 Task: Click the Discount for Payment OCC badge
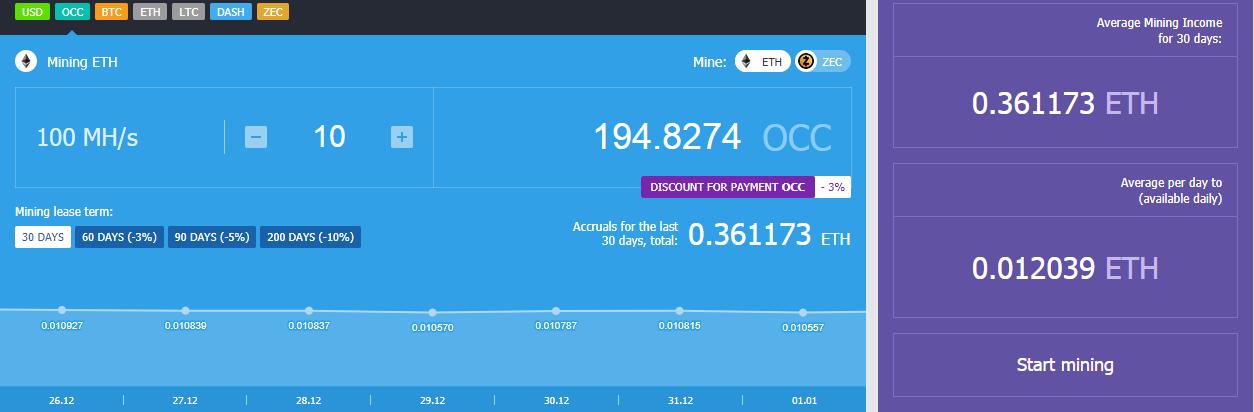[x=728, y=187]
